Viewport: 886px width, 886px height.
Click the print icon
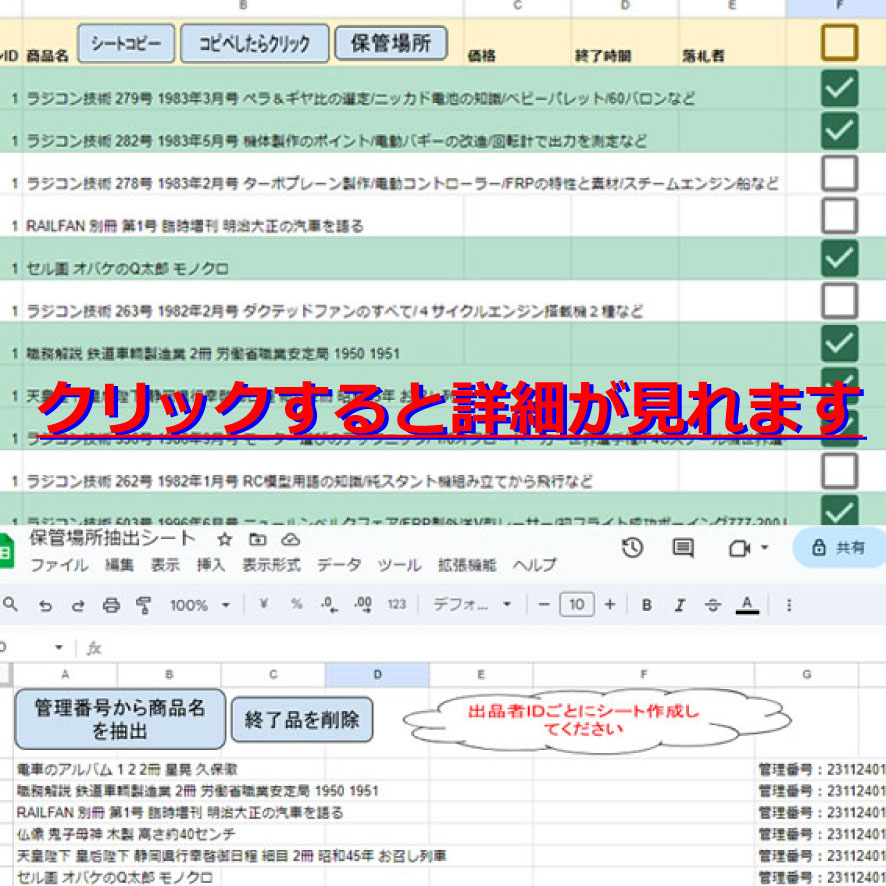[x=111, y=605]
